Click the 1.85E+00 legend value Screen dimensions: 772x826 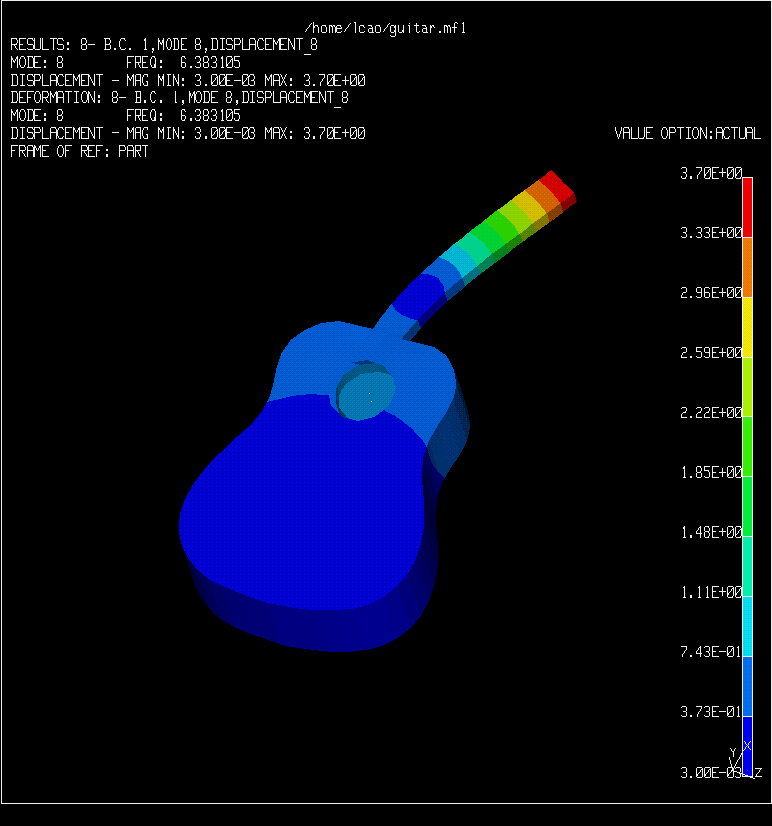(711, 472)
